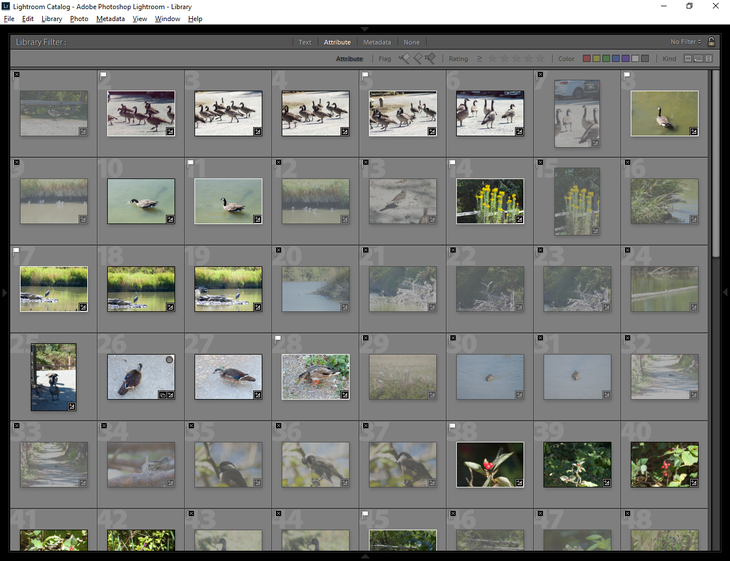Filter by yellow color label
The image size is (730, 561).
tap(596, 59)
